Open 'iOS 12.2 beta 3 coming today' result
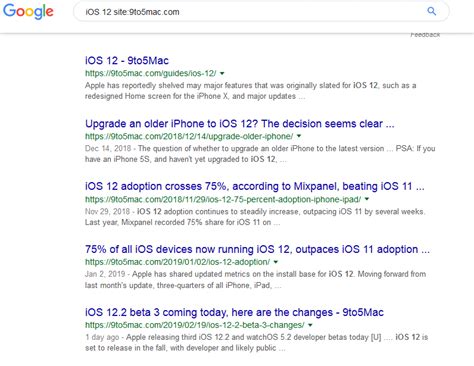Viewport: 474px width, 366px height. 234,312
